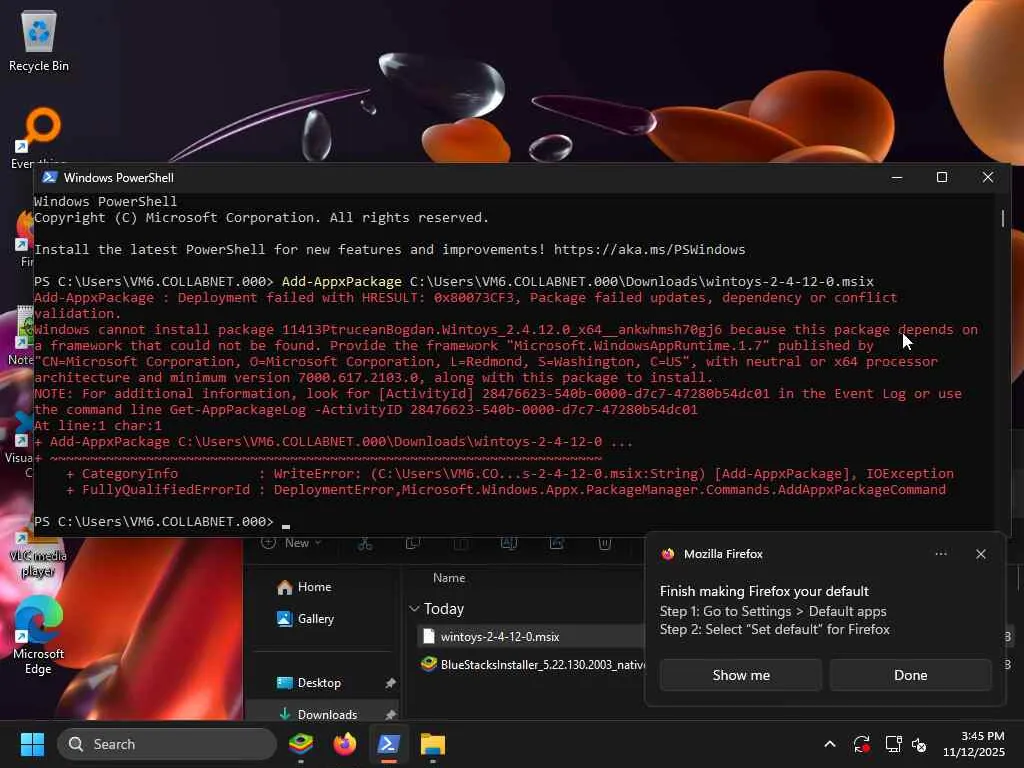This screenshot has height=768, width=1024.
Task: Launch Microsoft Edge from the desktop
Action: tap(38, 635)
